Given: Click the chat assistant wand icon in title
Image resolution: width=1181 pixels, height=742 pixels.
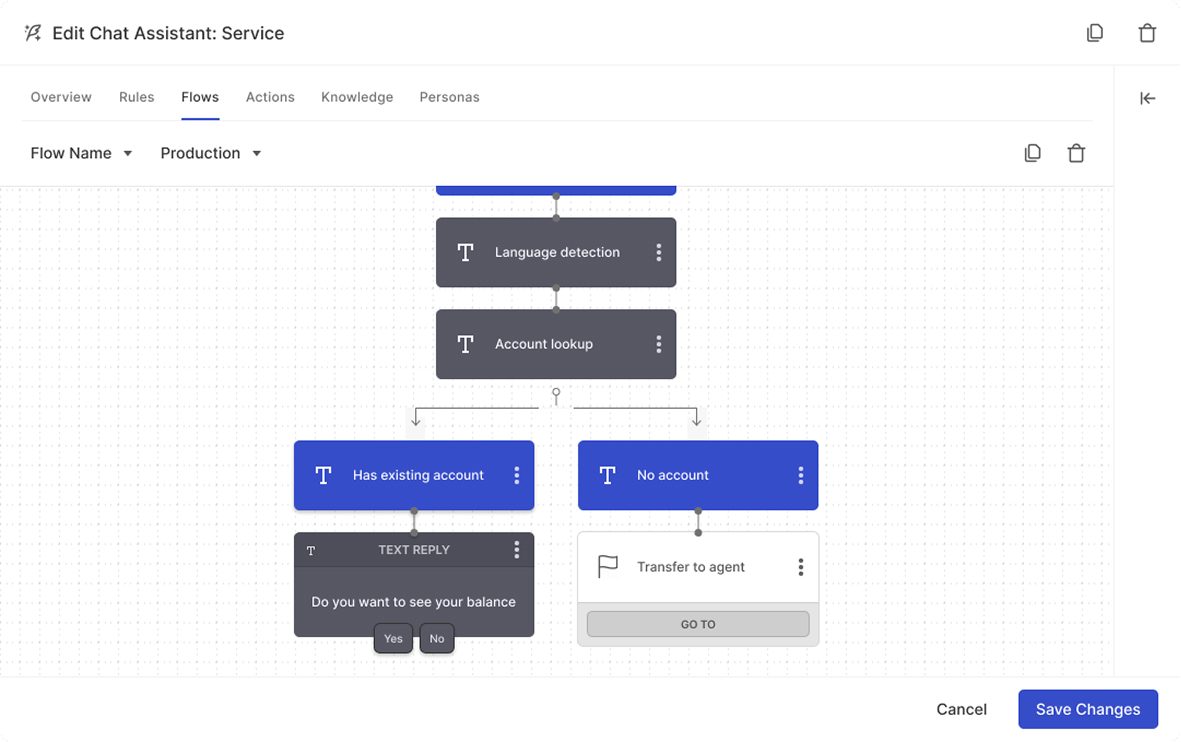Looking at the screenshot, I should pos(32,33).
